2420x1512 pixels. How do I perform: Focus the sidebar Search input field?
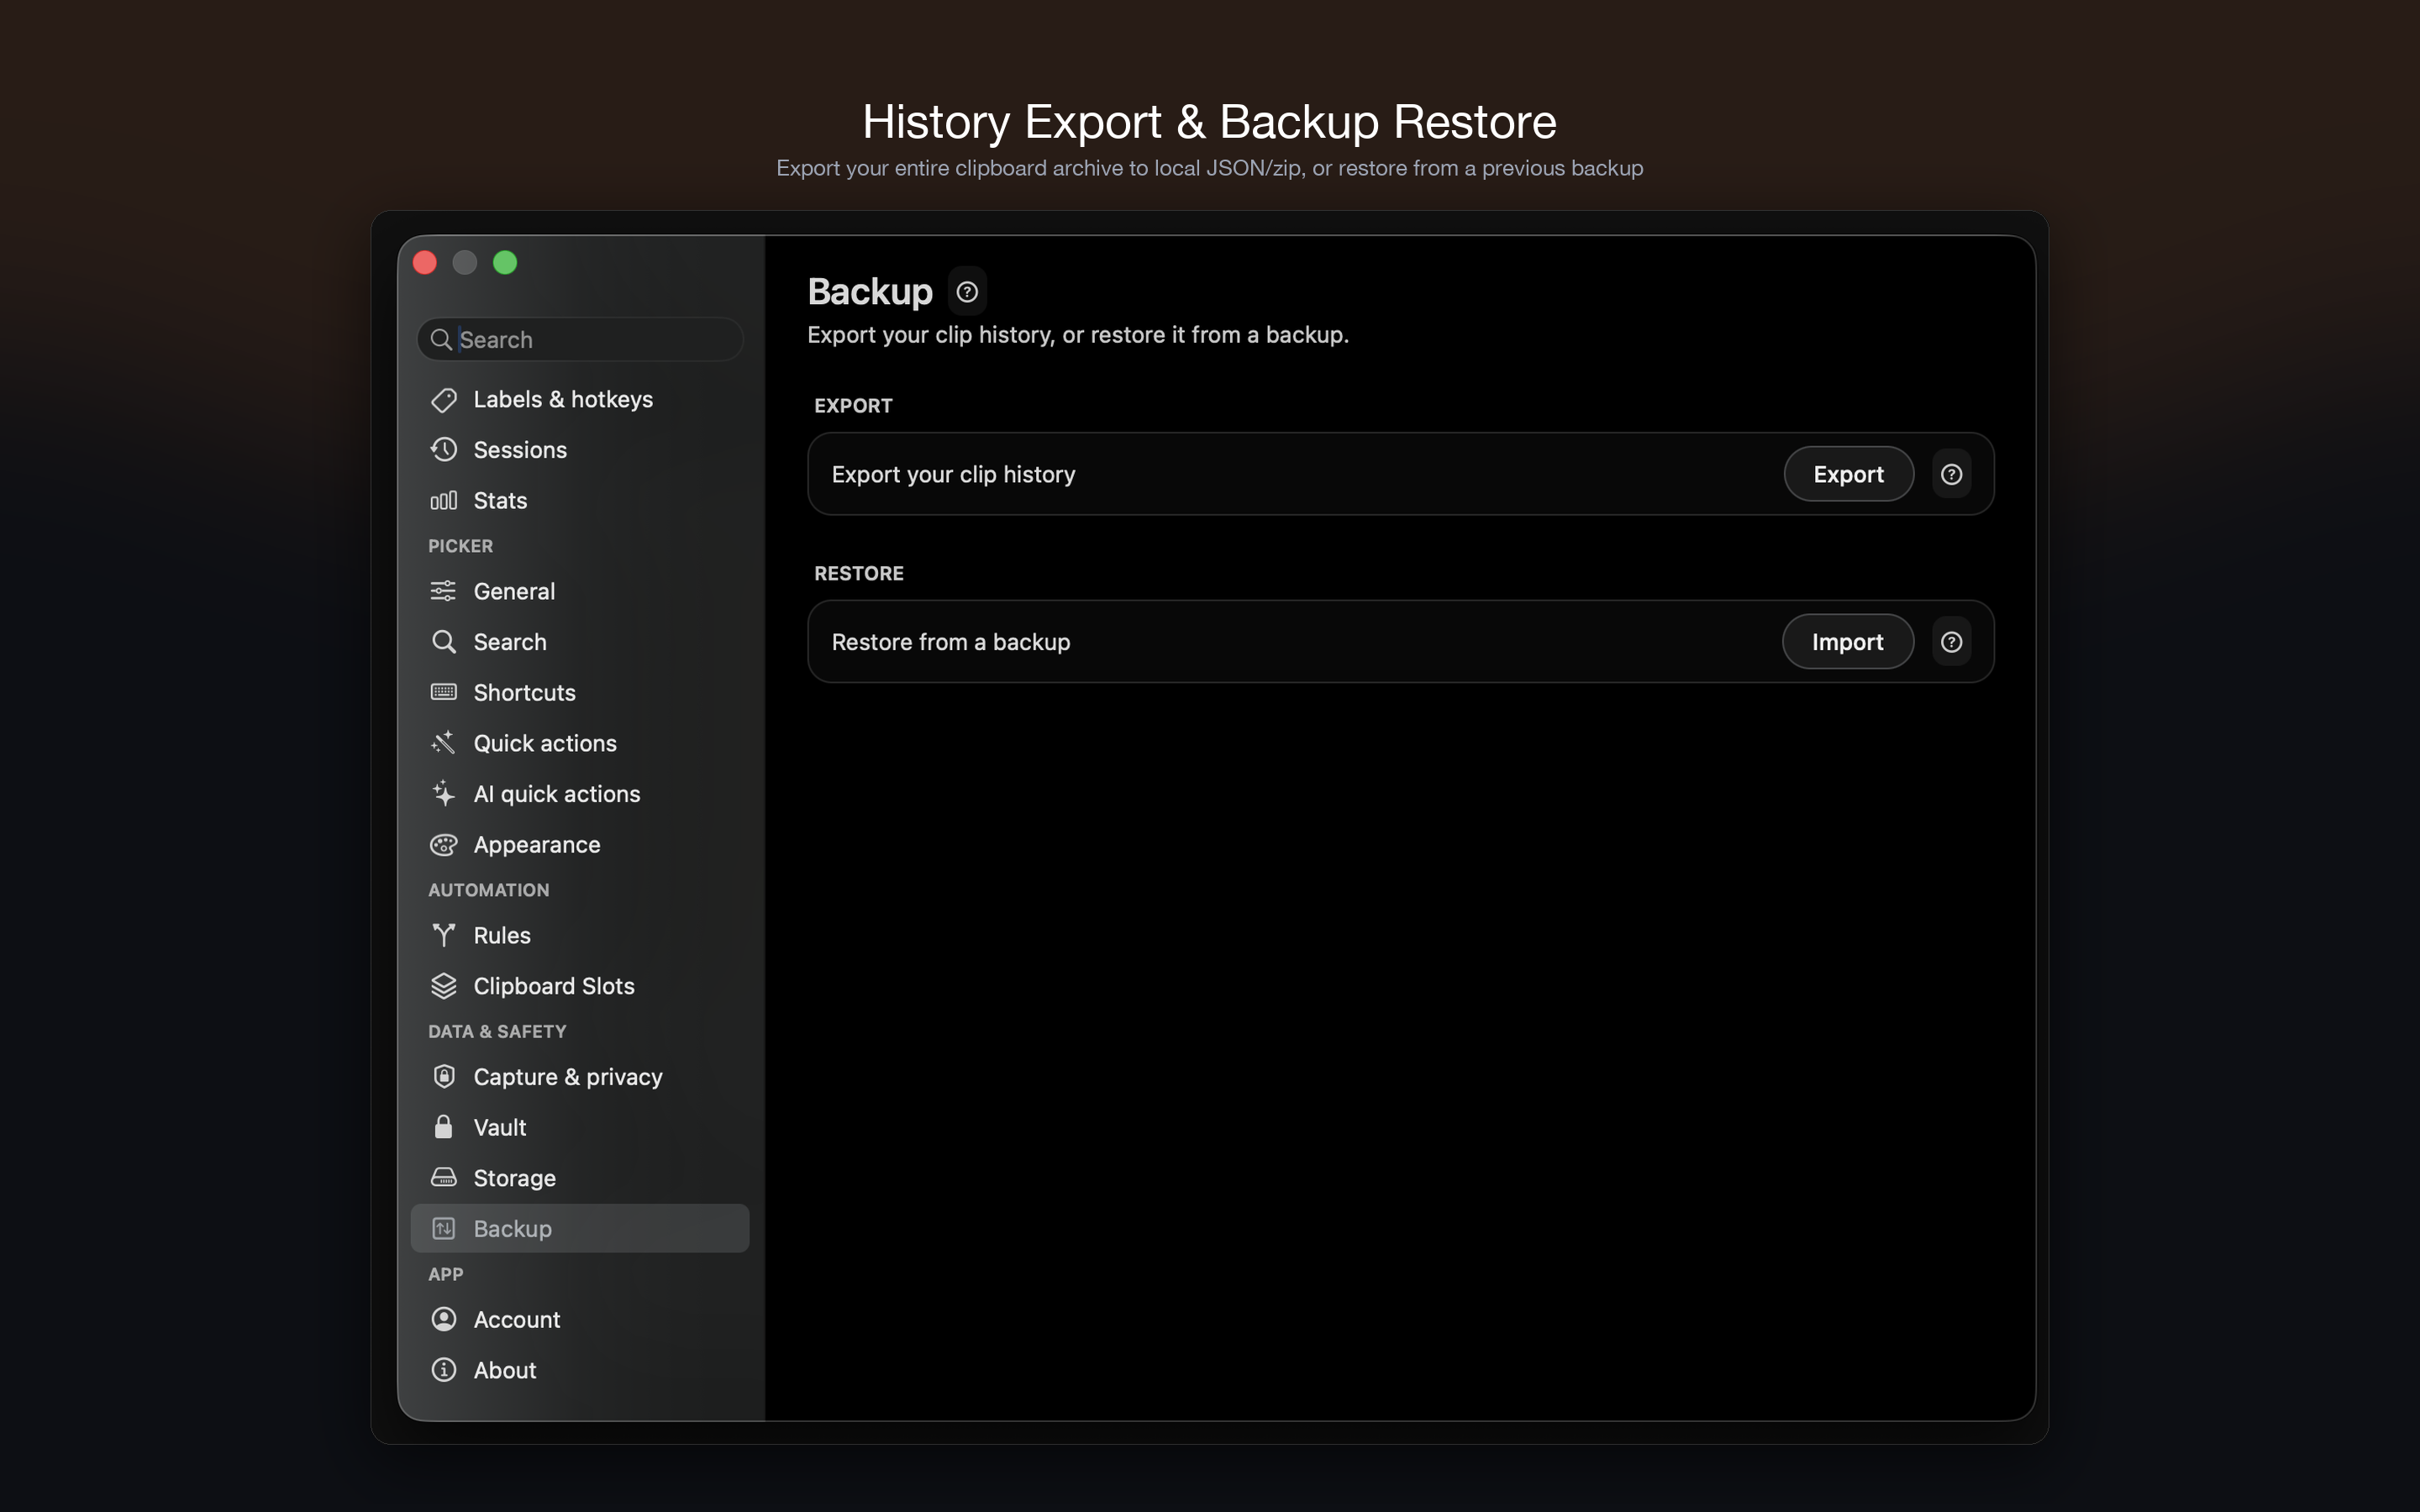click(x=580, y=340)
